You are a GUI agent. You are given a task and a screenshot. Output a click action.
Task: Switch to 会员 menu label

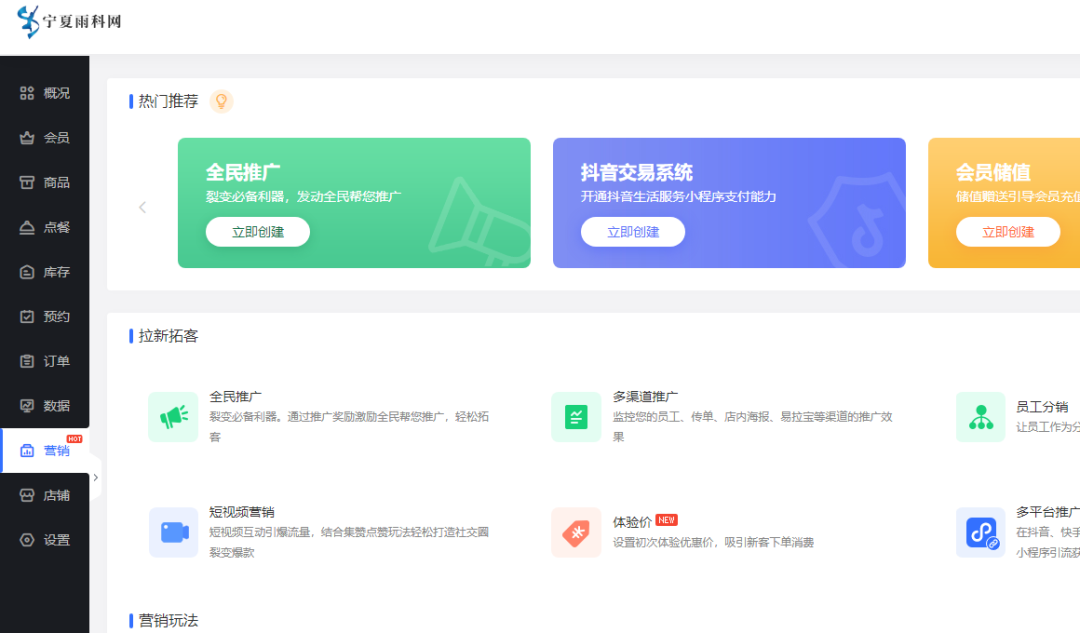tap(56, 138)
